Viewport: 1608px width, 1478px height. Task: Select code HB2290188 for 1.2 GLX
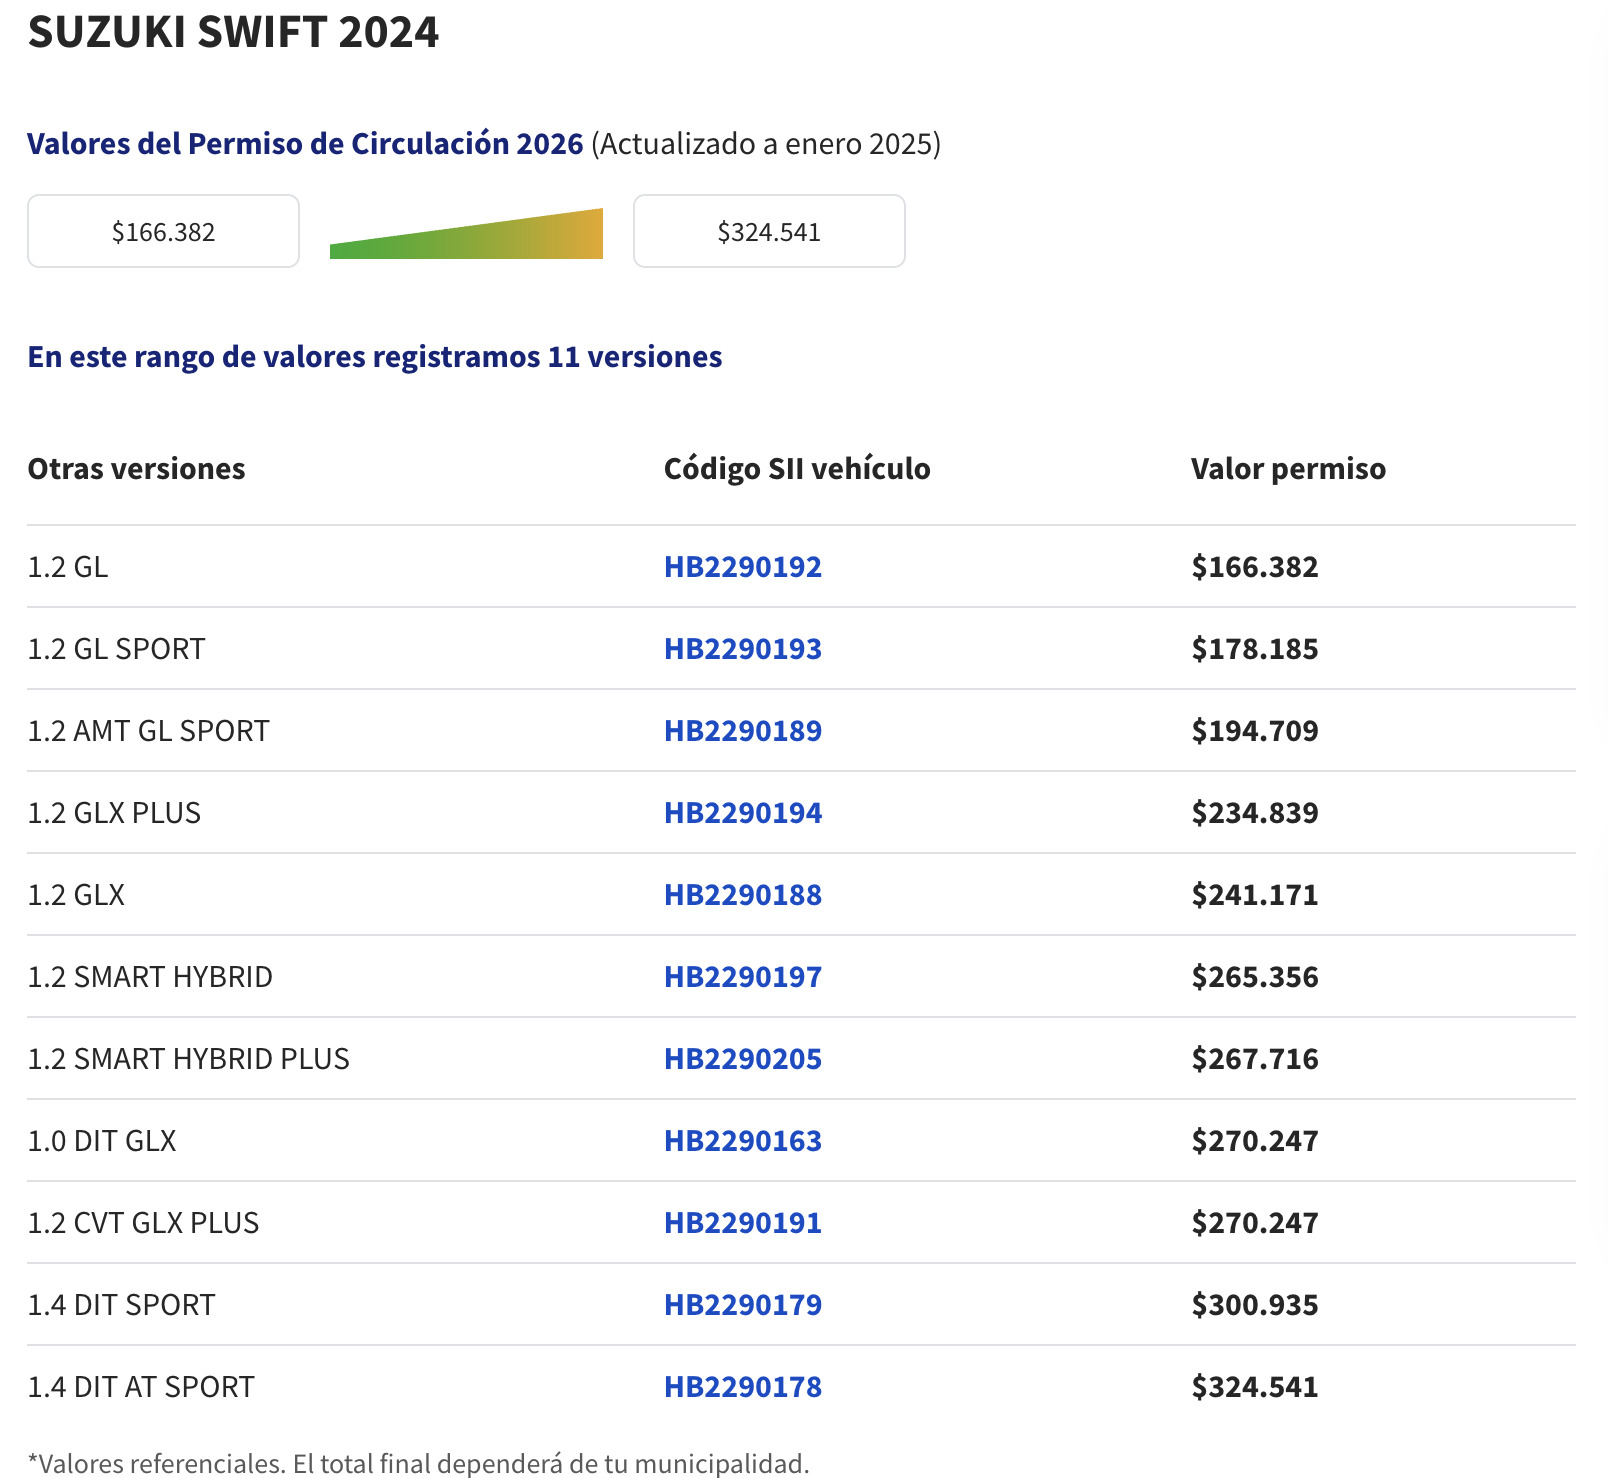(x=742, y=895)
